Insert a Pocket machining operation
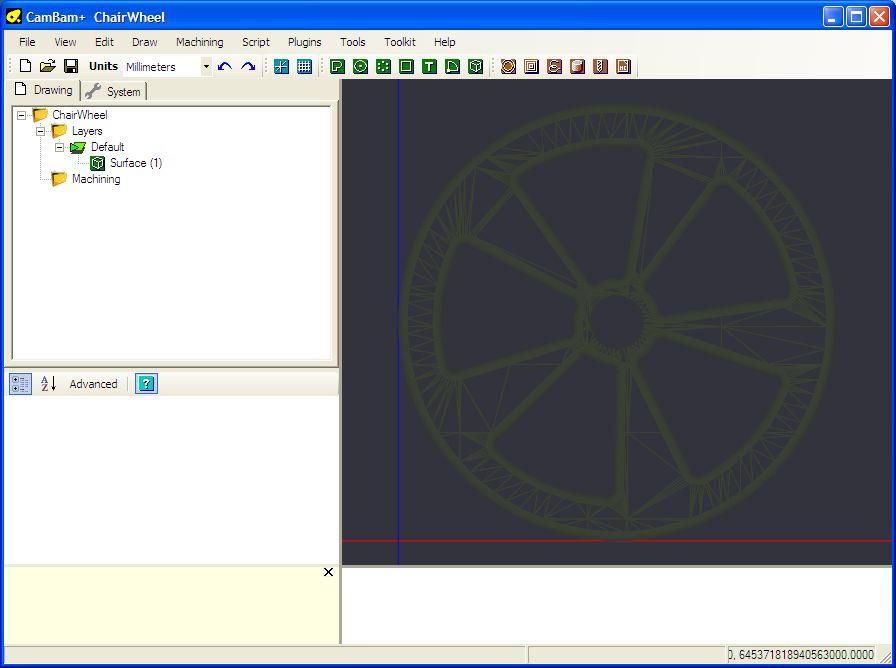The width and height of the screenshot is (896, 668). [531, 66]
